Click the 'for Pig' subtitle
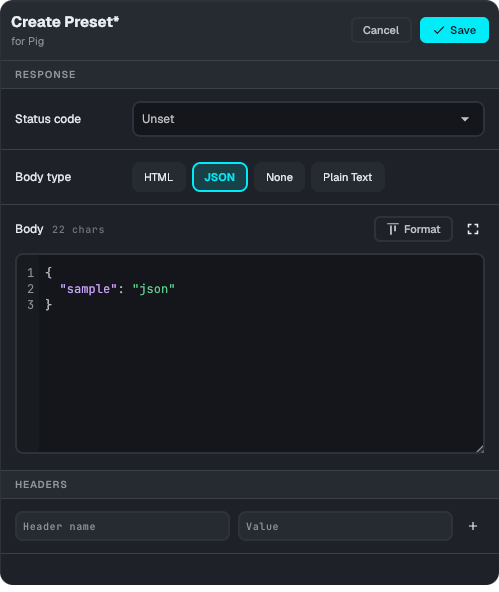 (28, 41)
